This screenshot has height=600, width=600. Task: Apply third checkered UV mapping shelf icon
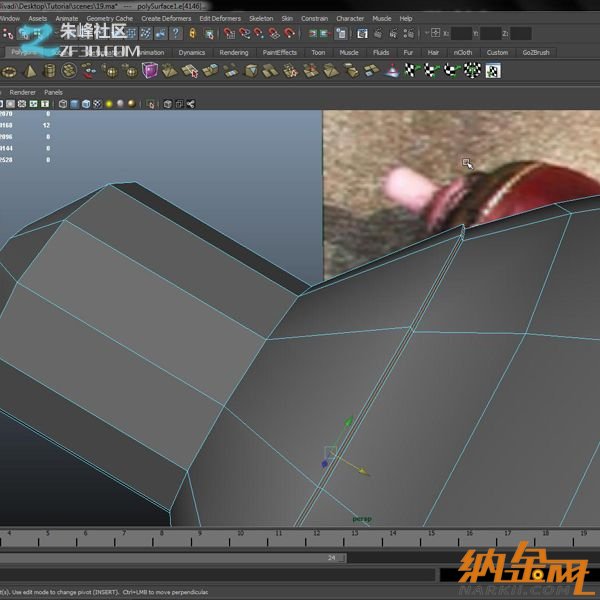pos(452,71)
